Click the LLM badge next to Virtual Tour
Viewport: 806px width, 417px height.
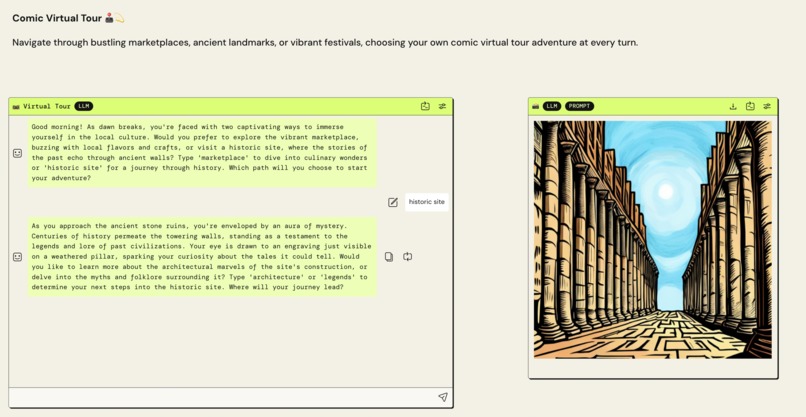point(83,106)
